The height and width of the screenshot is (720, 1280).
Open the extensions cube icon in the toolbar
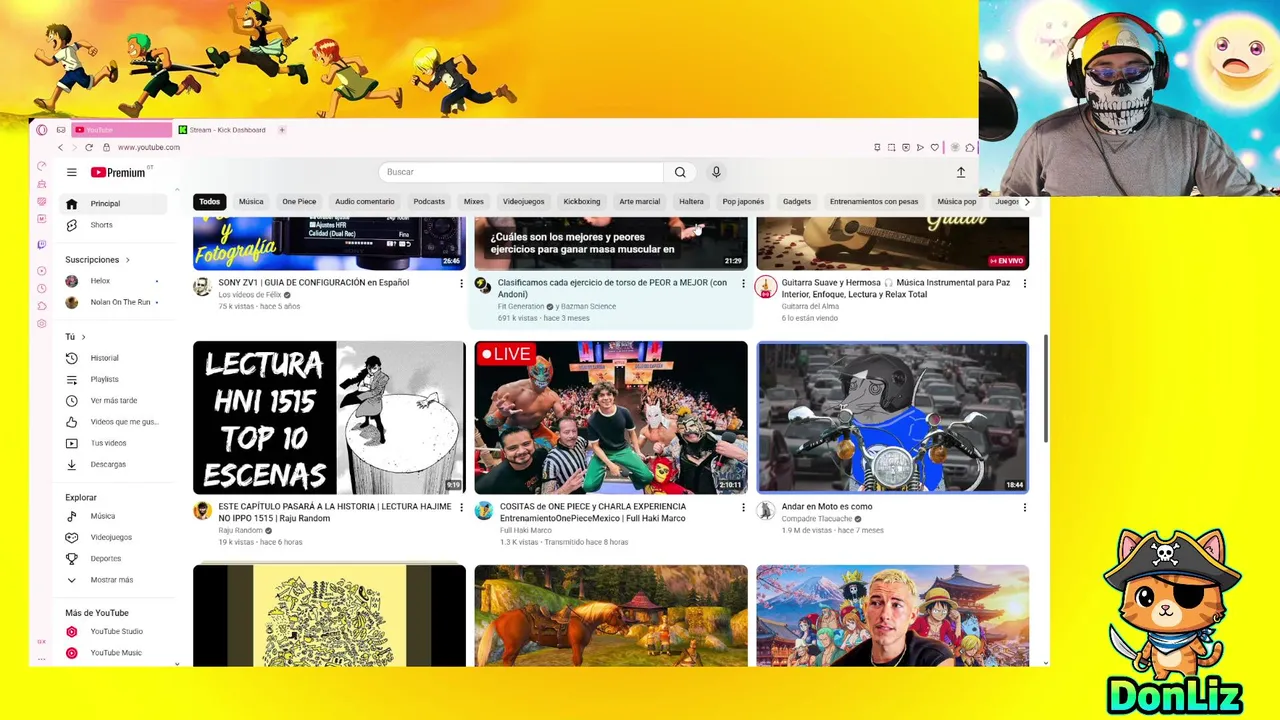tap(970, 147)
